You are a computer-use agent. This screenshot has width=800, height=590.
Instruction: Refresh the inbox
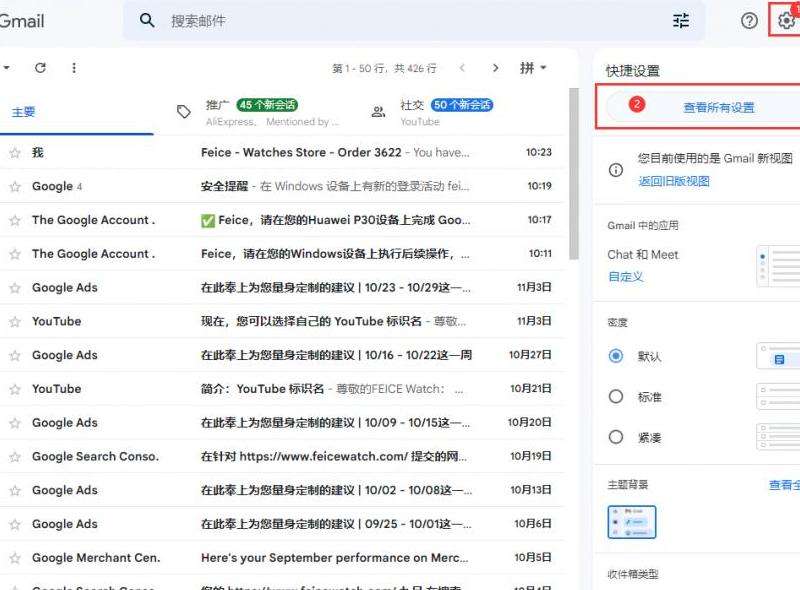point(40,68)
